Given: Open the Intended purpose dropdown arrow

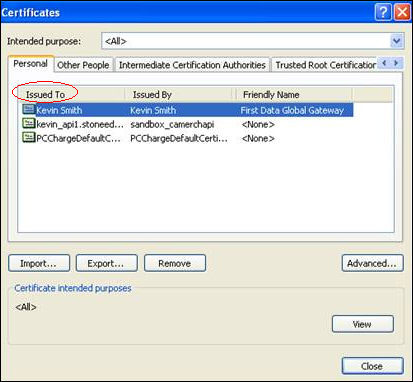Looking at the screenshot, I should (397, 41).
